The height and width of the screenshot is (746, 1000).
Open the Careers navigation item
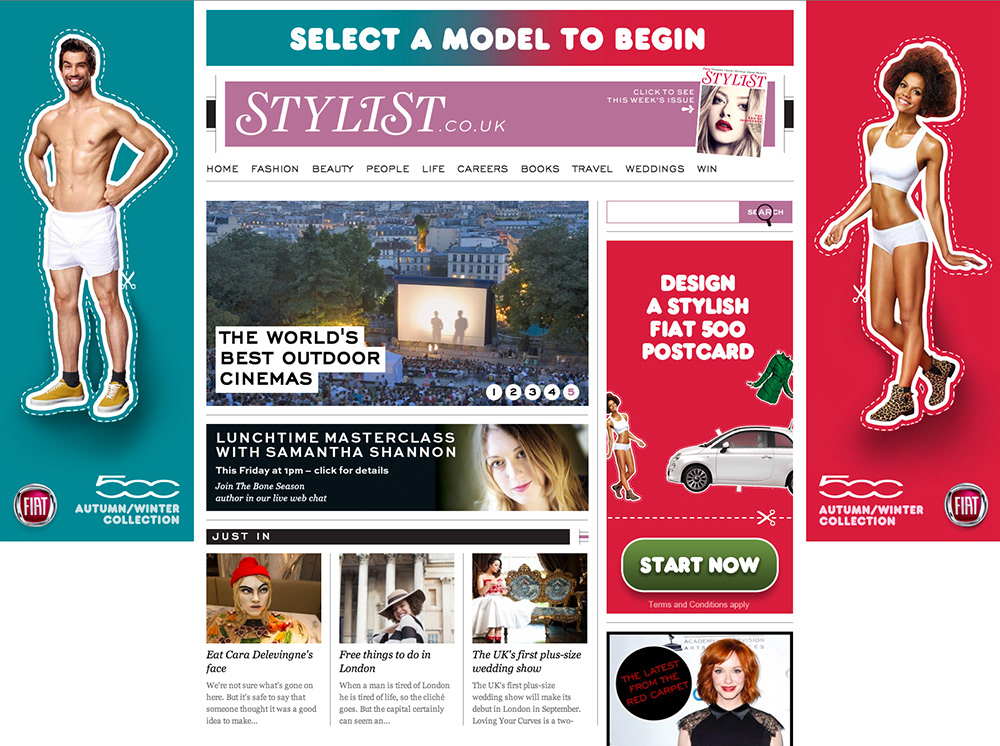482,169
